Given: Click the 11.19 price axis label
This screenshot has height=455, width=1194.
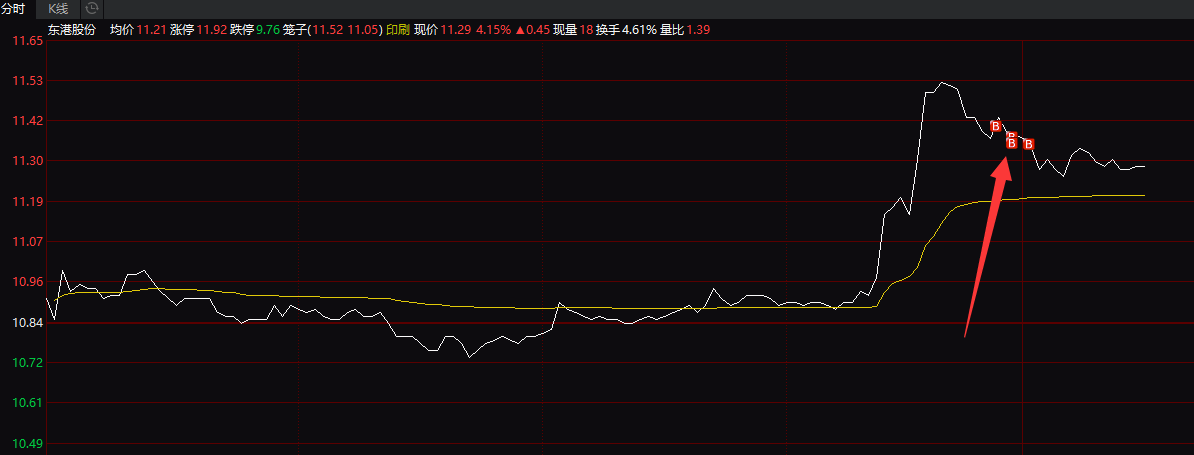Looking at the screenshot, I should click(x=28, y=202).
